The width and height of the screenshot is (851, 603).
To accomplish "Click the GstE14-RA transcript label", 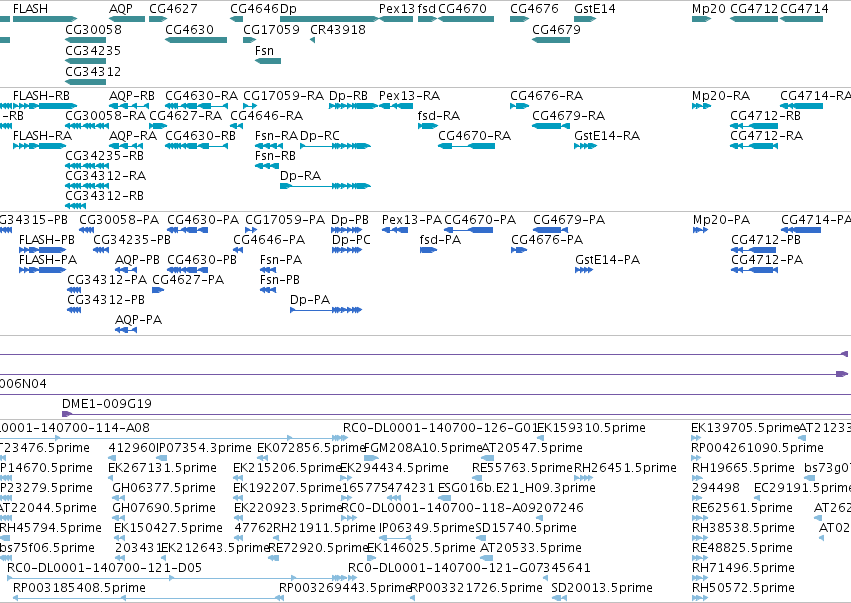I will point(607,136).
